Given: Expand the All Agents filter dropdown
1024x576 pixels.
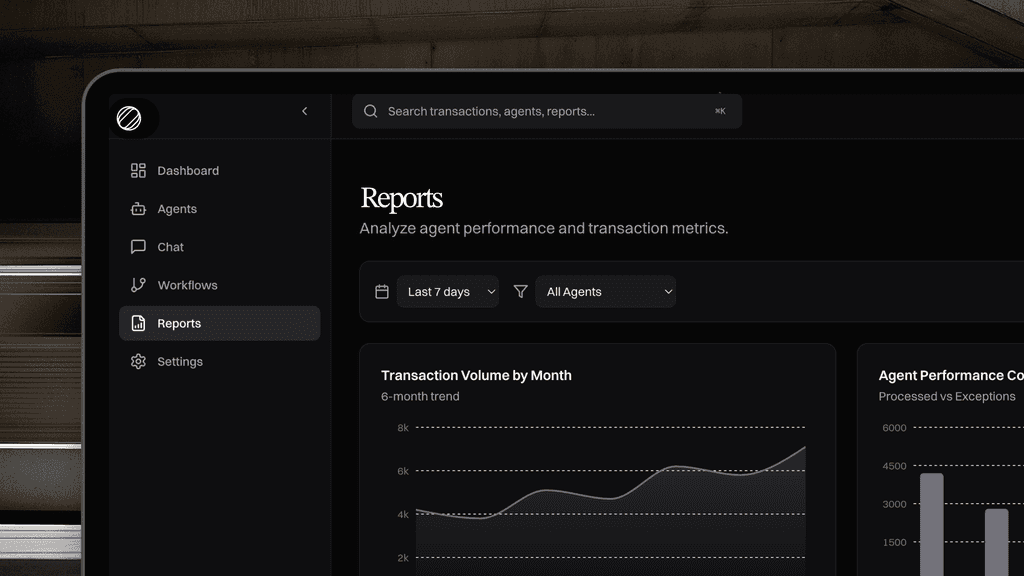Looking at the screenshot, I should pos(605,292).
